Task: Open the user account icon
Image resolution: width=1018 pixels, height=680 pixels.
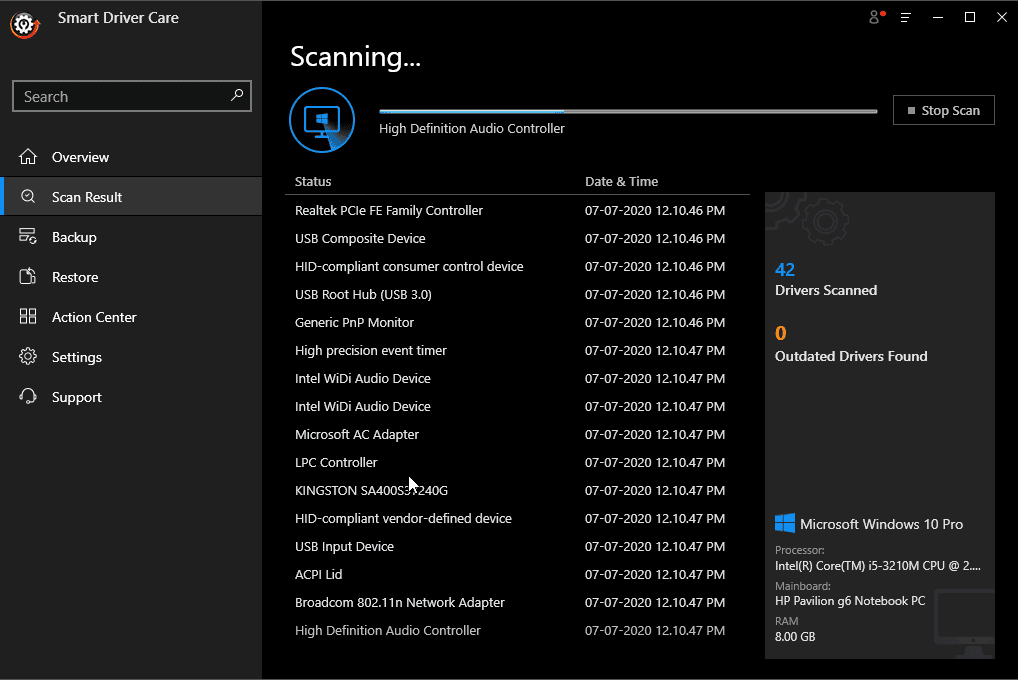Action: pyautogui.click(x=876, y=17)
